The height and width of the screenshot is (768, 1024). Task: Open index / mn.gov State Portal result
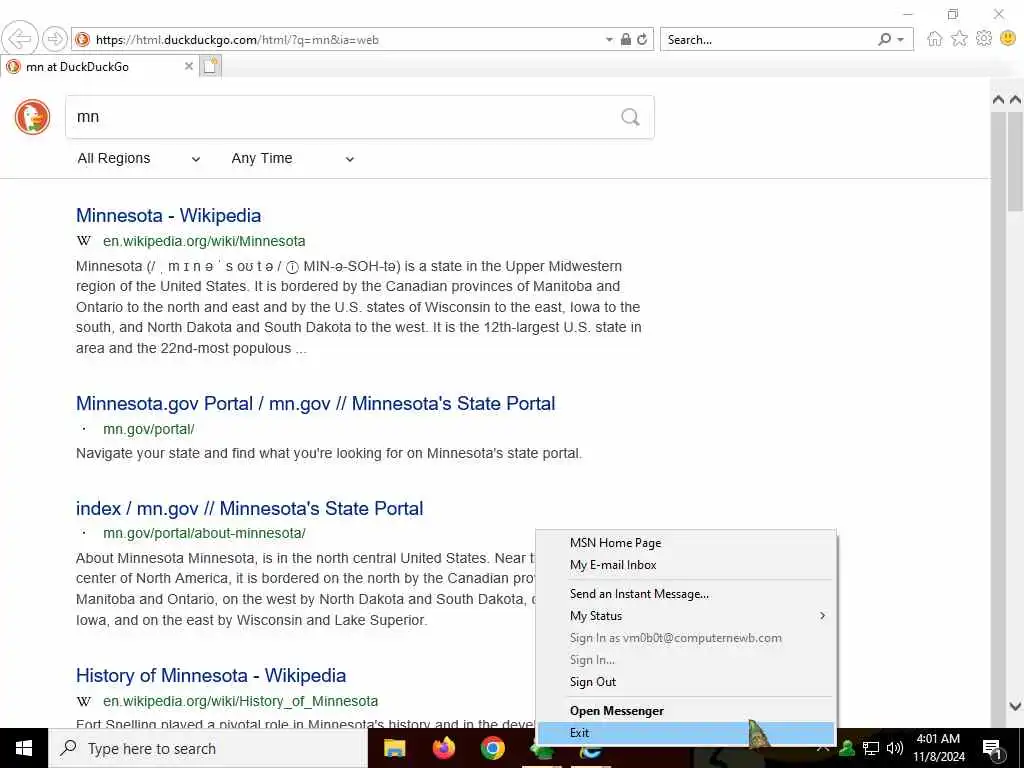coord(249,508)
